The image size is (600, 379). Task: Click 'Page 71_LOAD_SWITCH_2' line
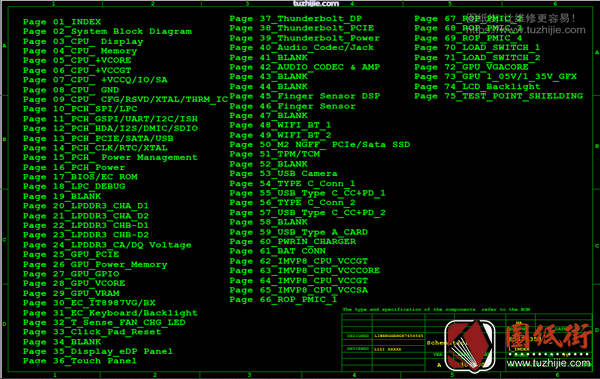click(x=477, y=58)
